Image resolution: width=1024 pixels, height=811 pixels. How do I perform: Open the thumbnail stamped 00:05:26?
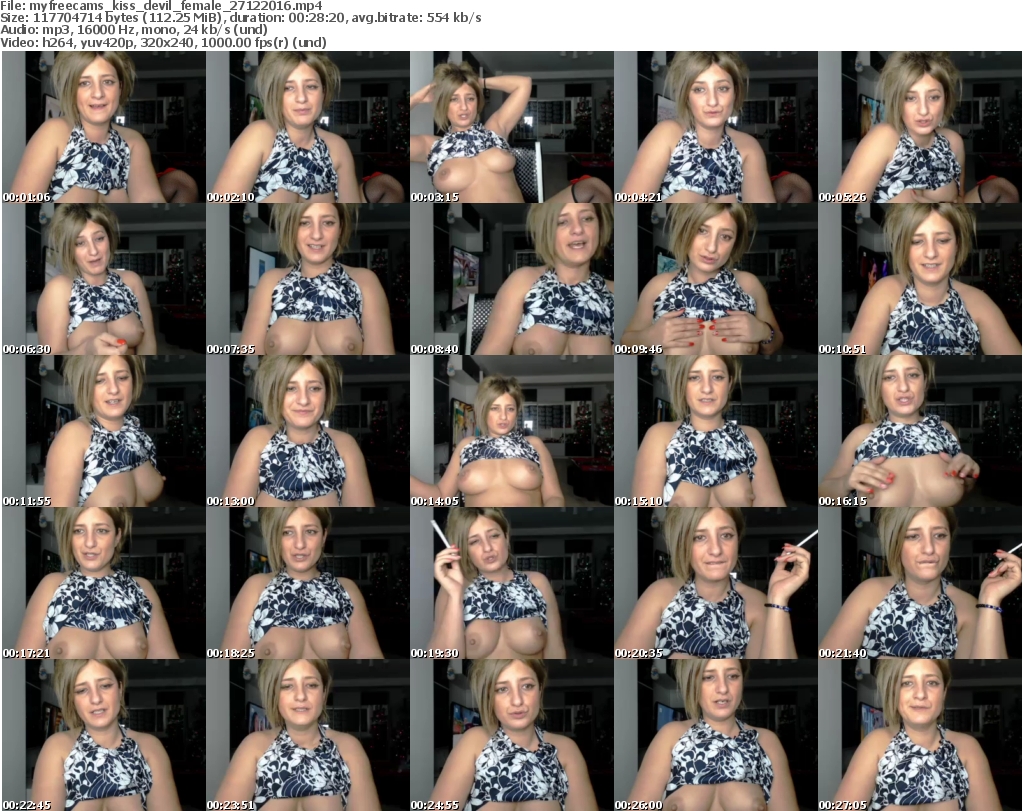(x=920, y=127)
